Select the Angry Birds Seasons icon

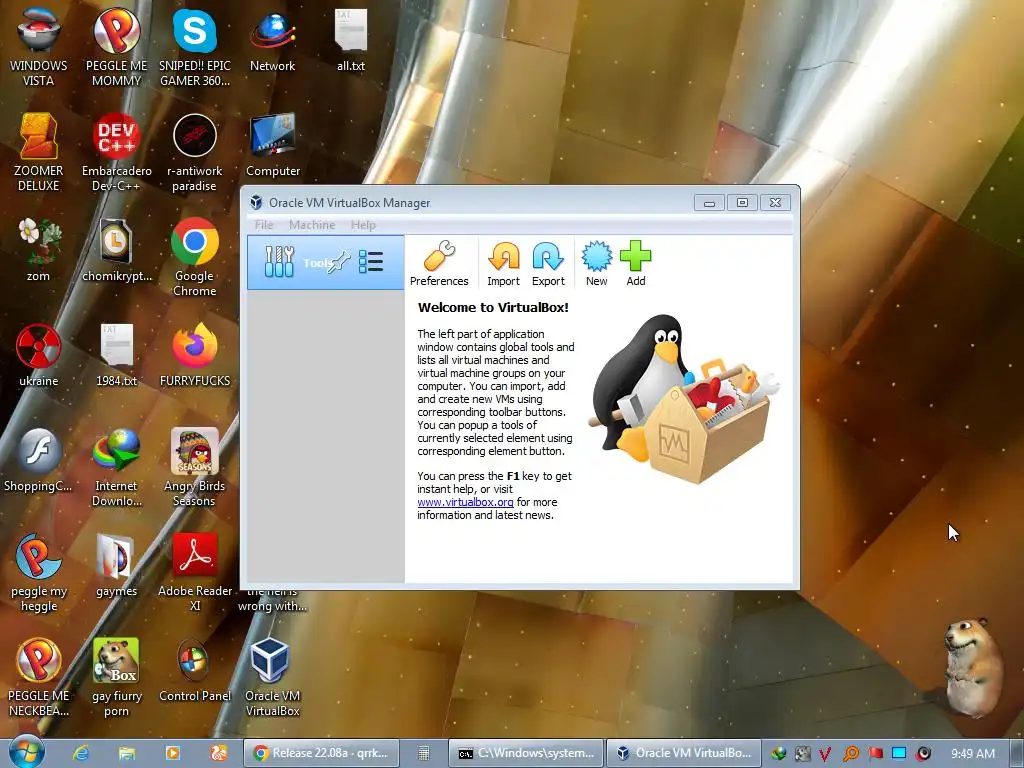[x=195, y=467]
